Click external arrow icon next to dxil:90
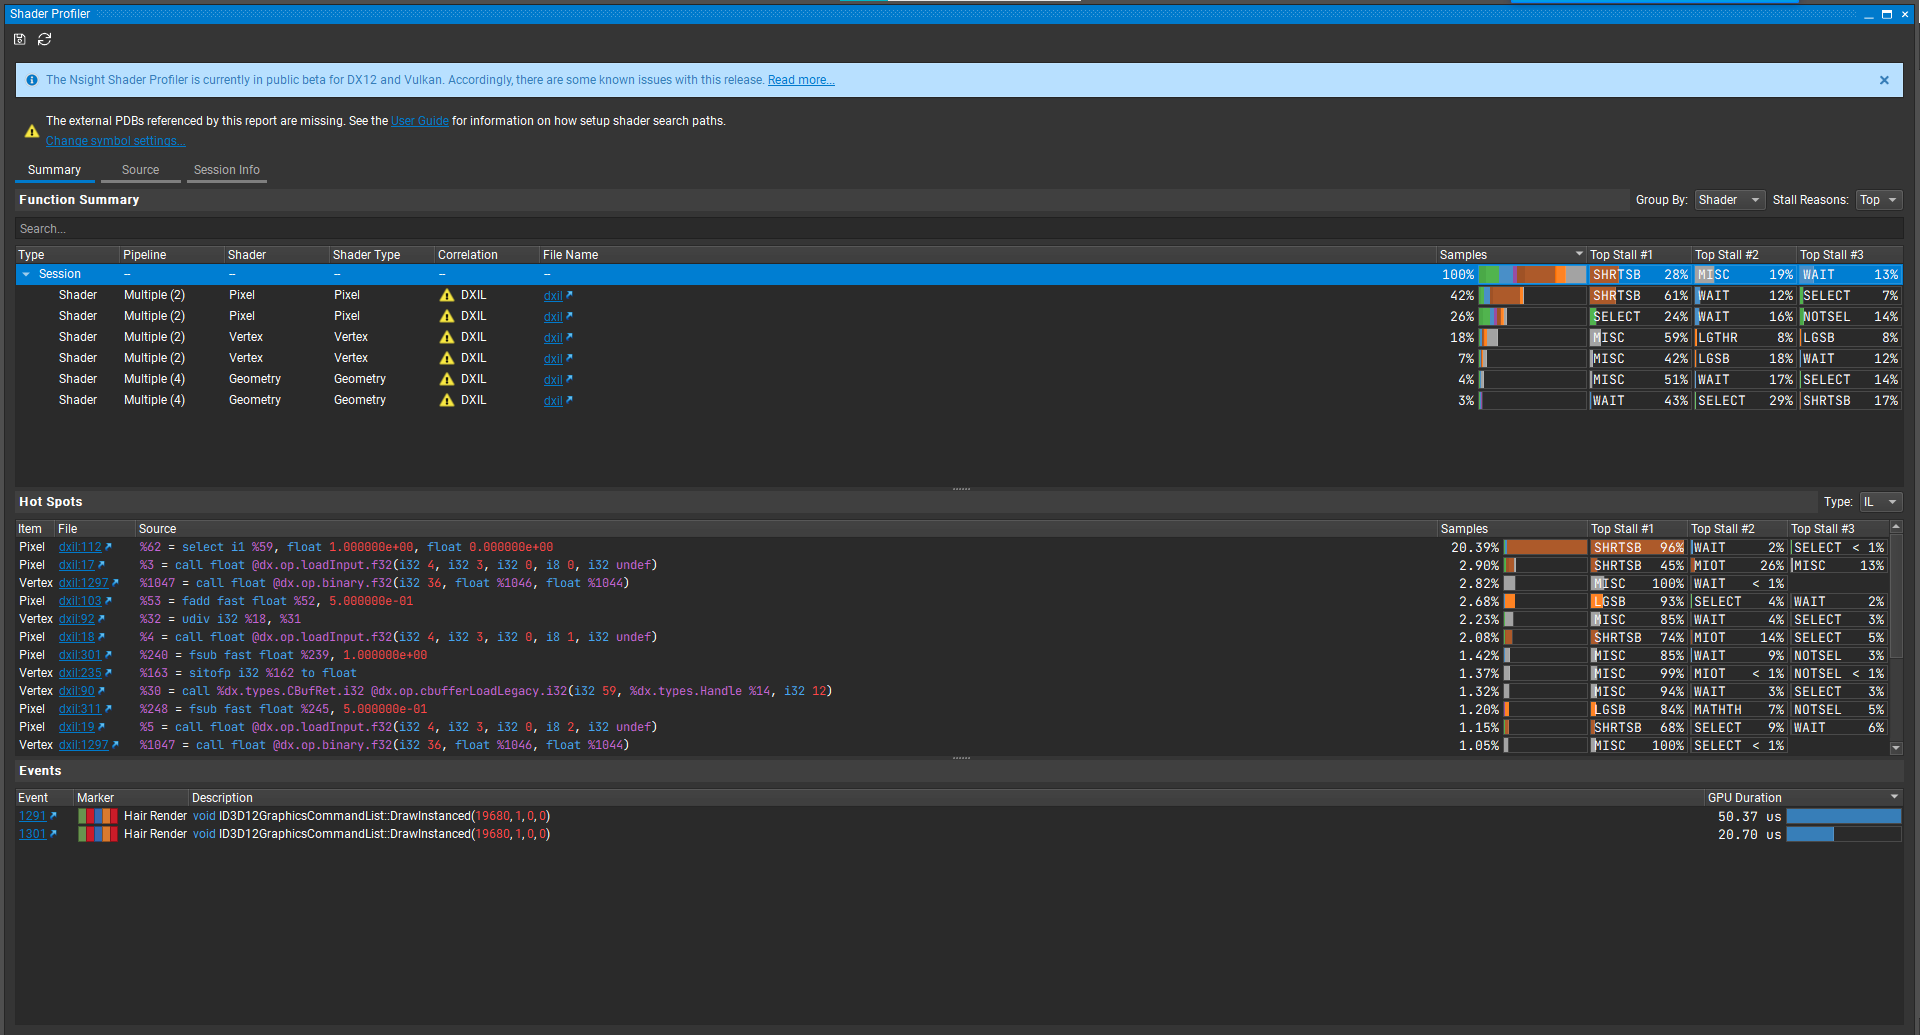1920x1035 pixels. tap(101, 691)
